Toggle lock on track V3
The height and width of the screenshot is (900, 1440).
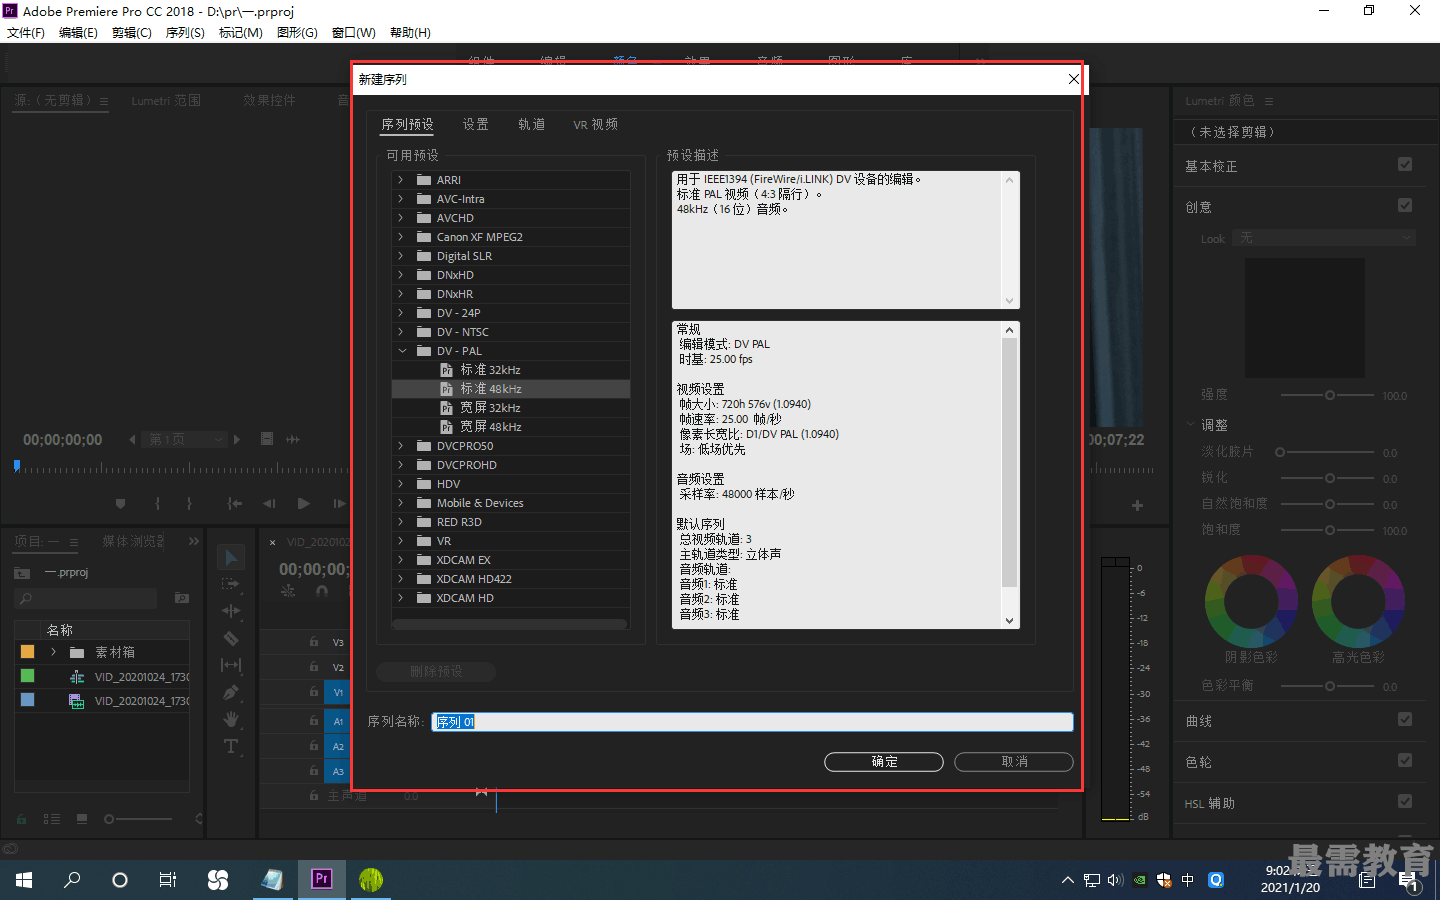pyautogui.click(x=314, y=642)
